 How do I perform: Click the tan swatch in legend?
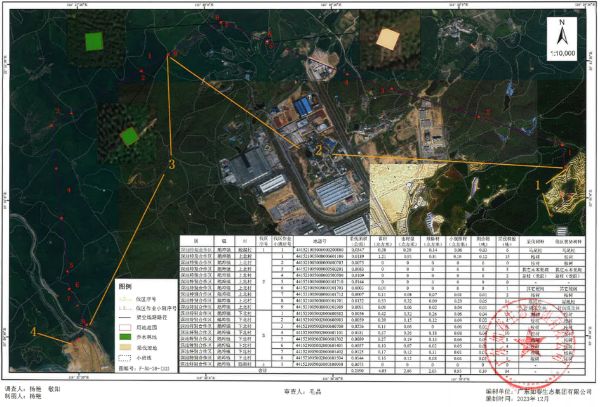(x=127, y=349)
